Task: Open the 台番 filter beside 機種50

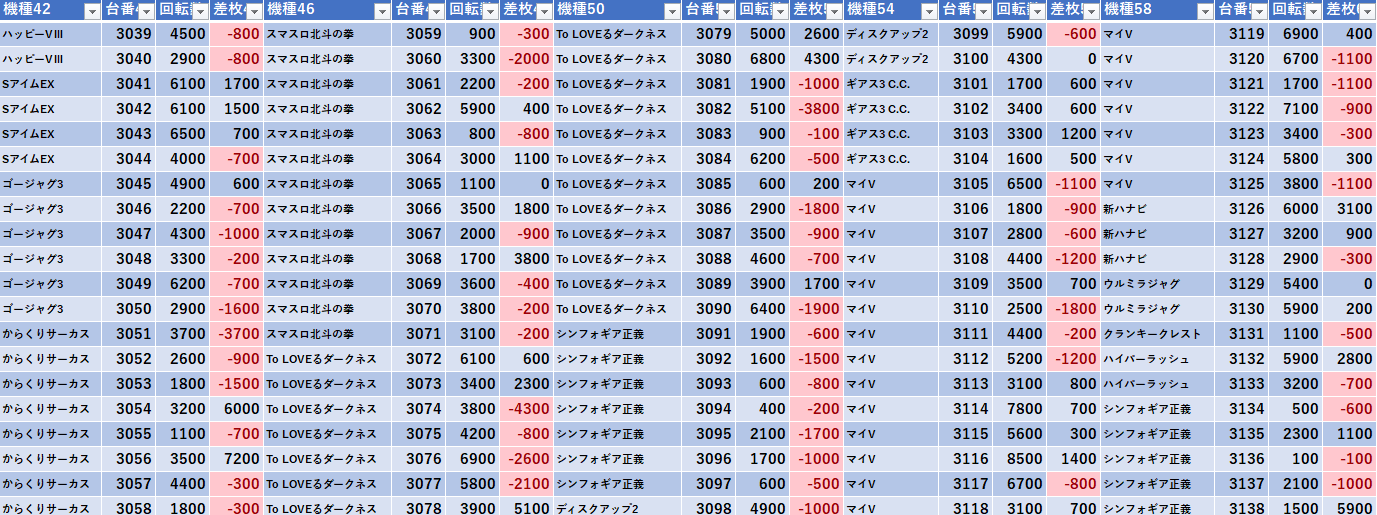Action: pyautogui.click(x=726, y=11)
